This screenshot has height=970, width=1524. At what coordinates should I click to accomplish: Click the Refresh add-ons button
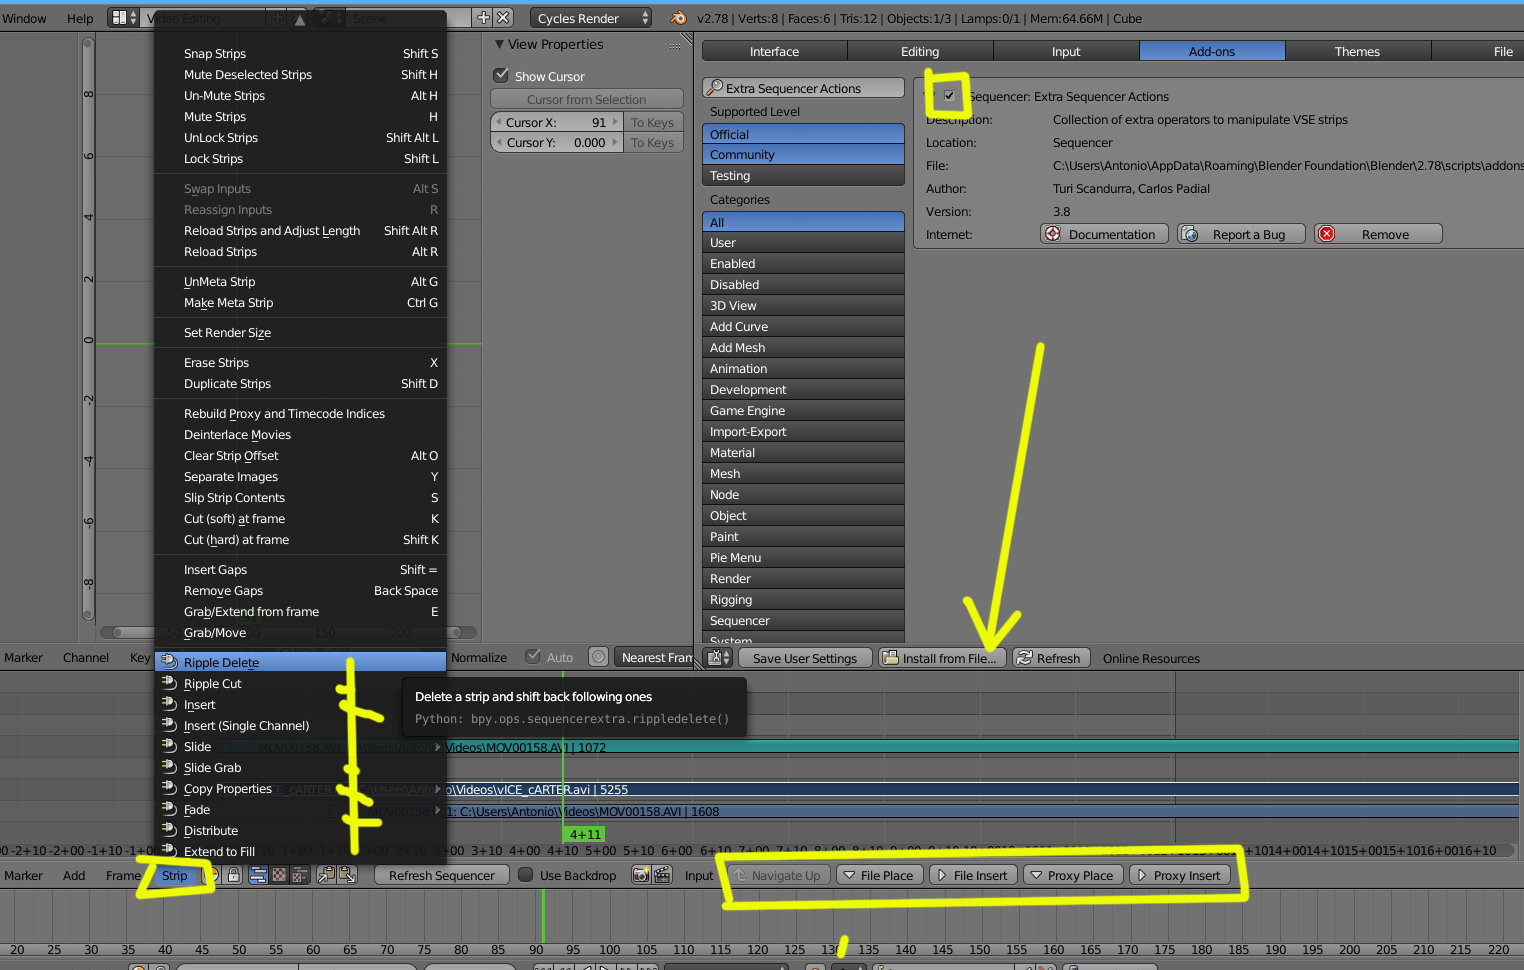1050,658
